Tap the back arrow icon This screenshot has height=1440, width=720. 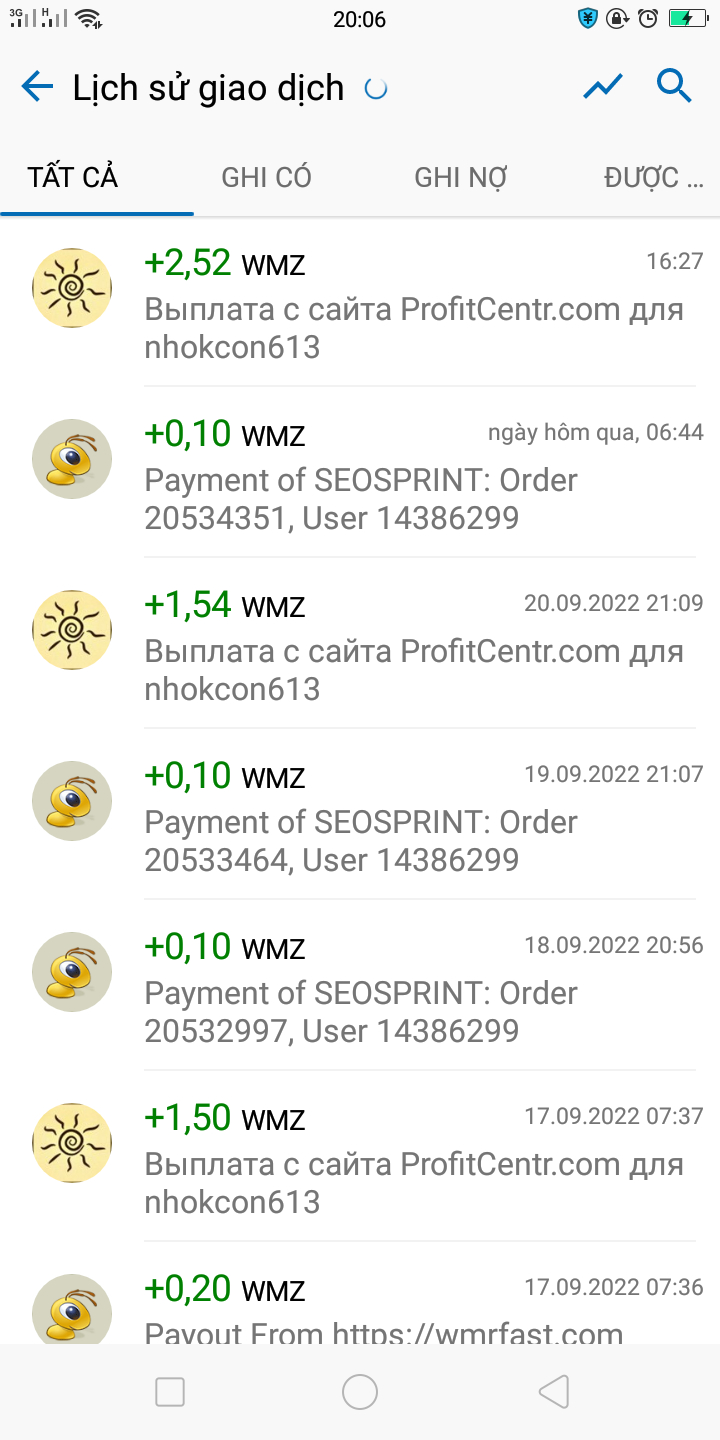pyautogui.click(x=37, y=87)
